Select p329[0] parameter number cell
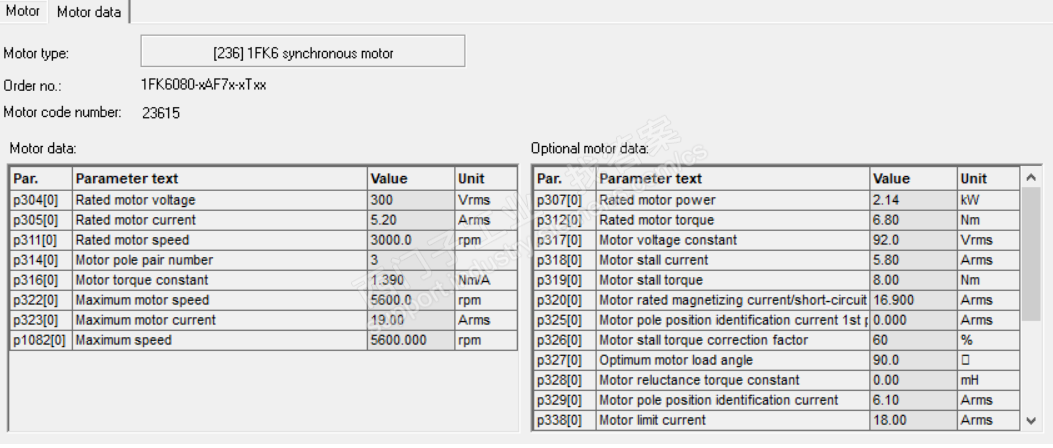The height and width of the screenshot is (448, 1053). pyautogui.click(x=565, y=400)
